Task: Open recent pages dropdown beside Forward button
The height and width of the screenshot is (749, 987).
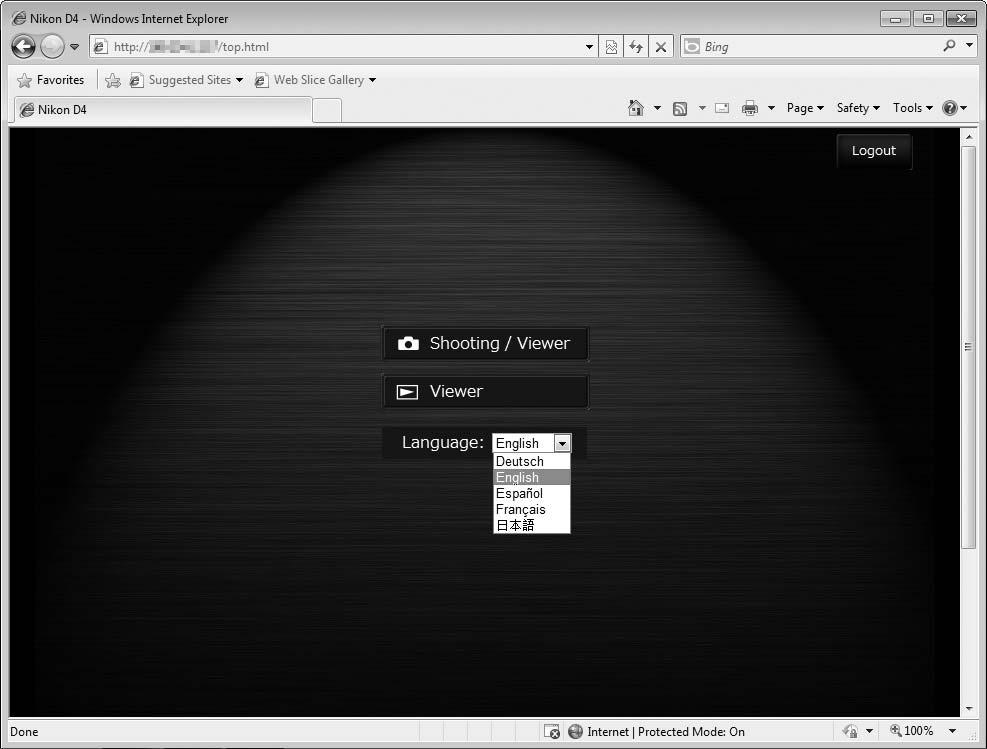Action: pos(74,47)
